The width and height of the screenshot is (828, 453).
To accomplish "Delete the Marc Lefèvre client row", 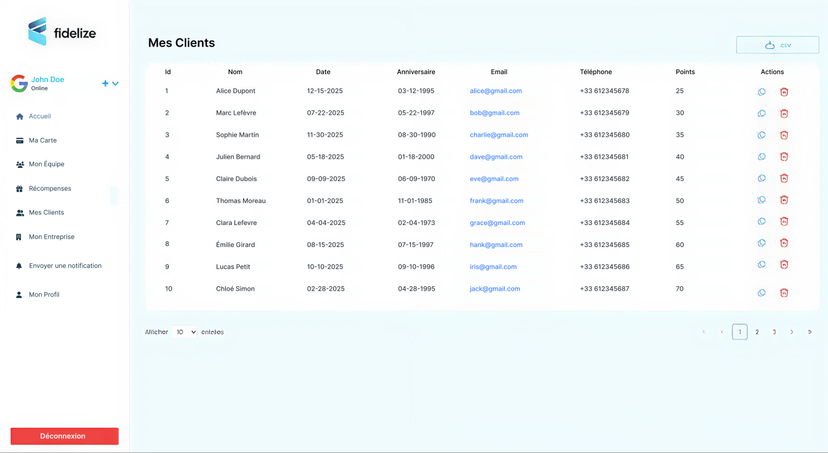I will point(784,114).
